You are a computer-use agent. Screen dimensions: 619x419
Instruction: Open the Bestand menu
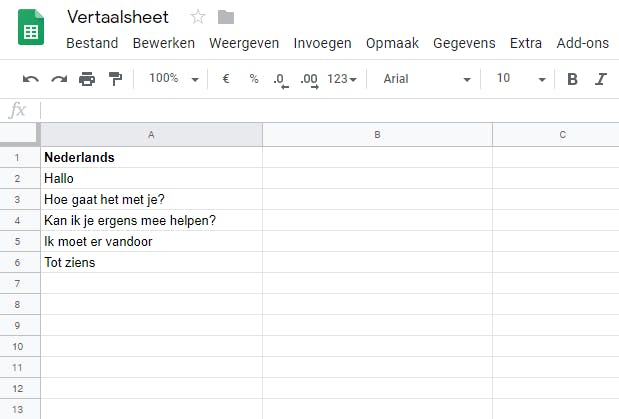92,43
